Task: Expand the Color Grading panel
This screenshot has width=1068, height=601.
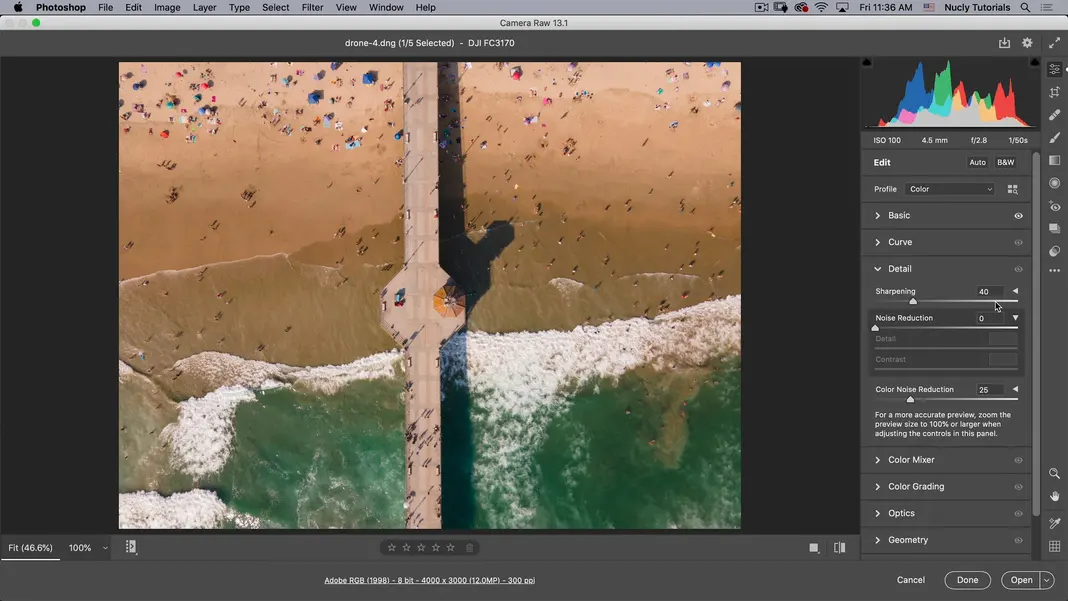Action: pyautogui.click(x=877, y=487)
